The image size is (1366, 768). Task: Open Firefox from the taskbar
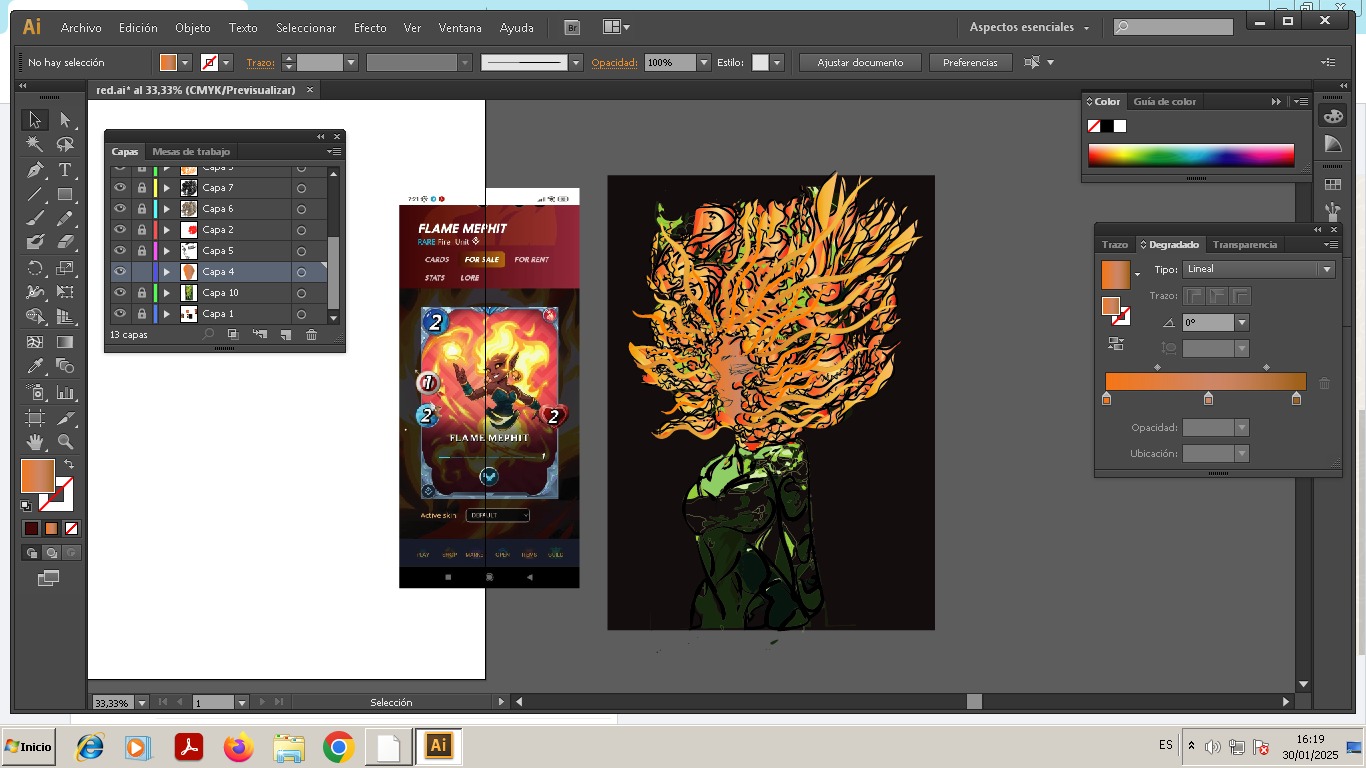[x=239, y=747]
